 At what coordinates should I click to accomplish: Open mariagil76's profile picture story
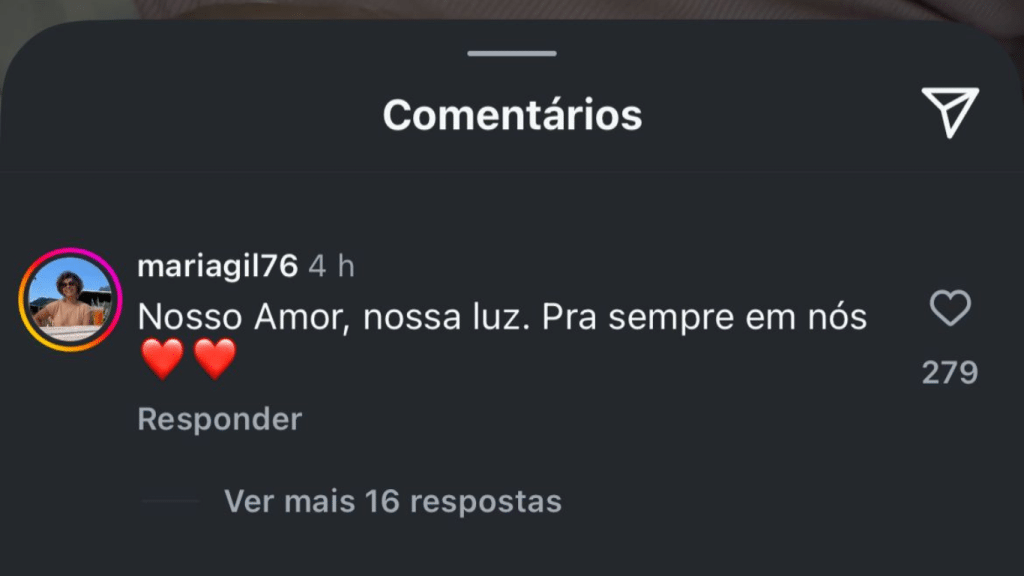pyautogui.click(x=71, y=300)
